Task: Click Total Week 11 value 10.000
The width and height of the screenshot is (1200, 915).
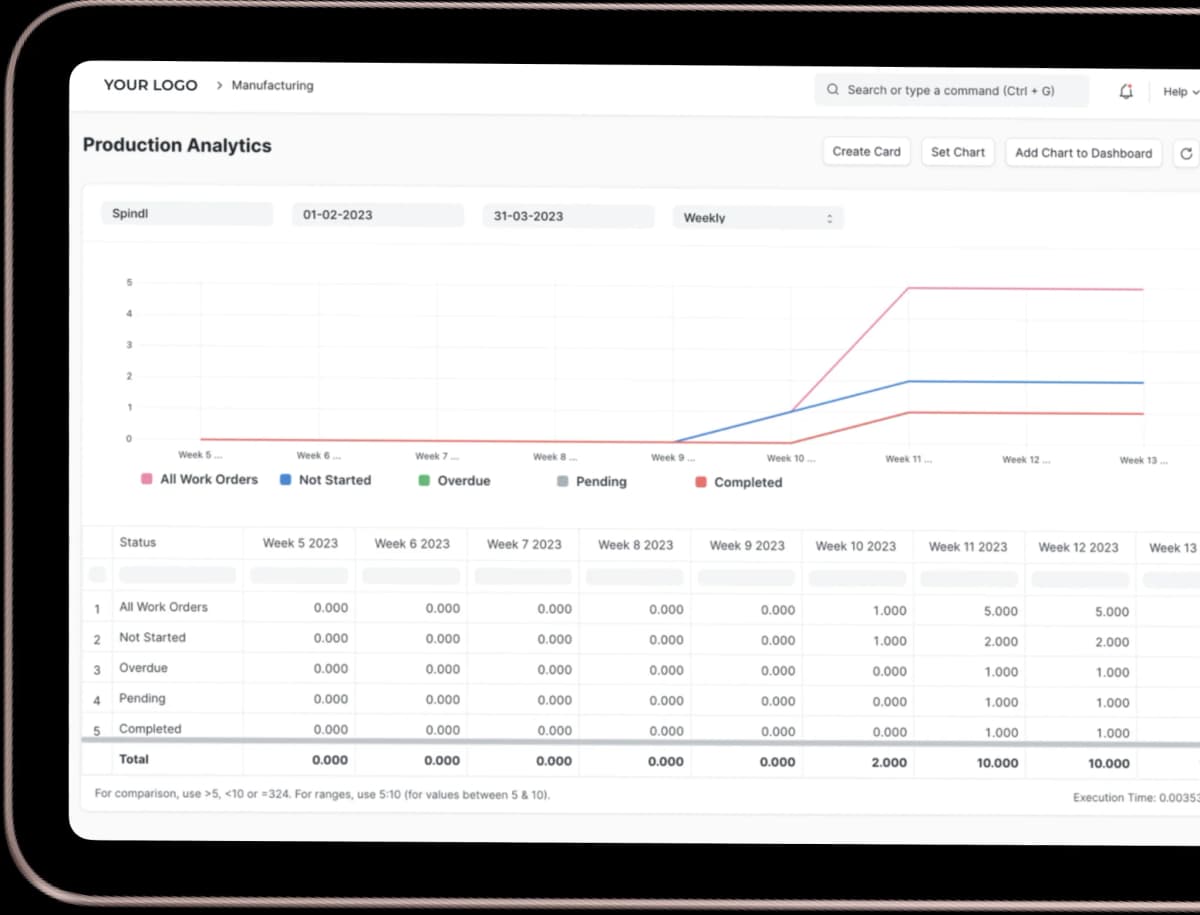Action: coord(998,763)
